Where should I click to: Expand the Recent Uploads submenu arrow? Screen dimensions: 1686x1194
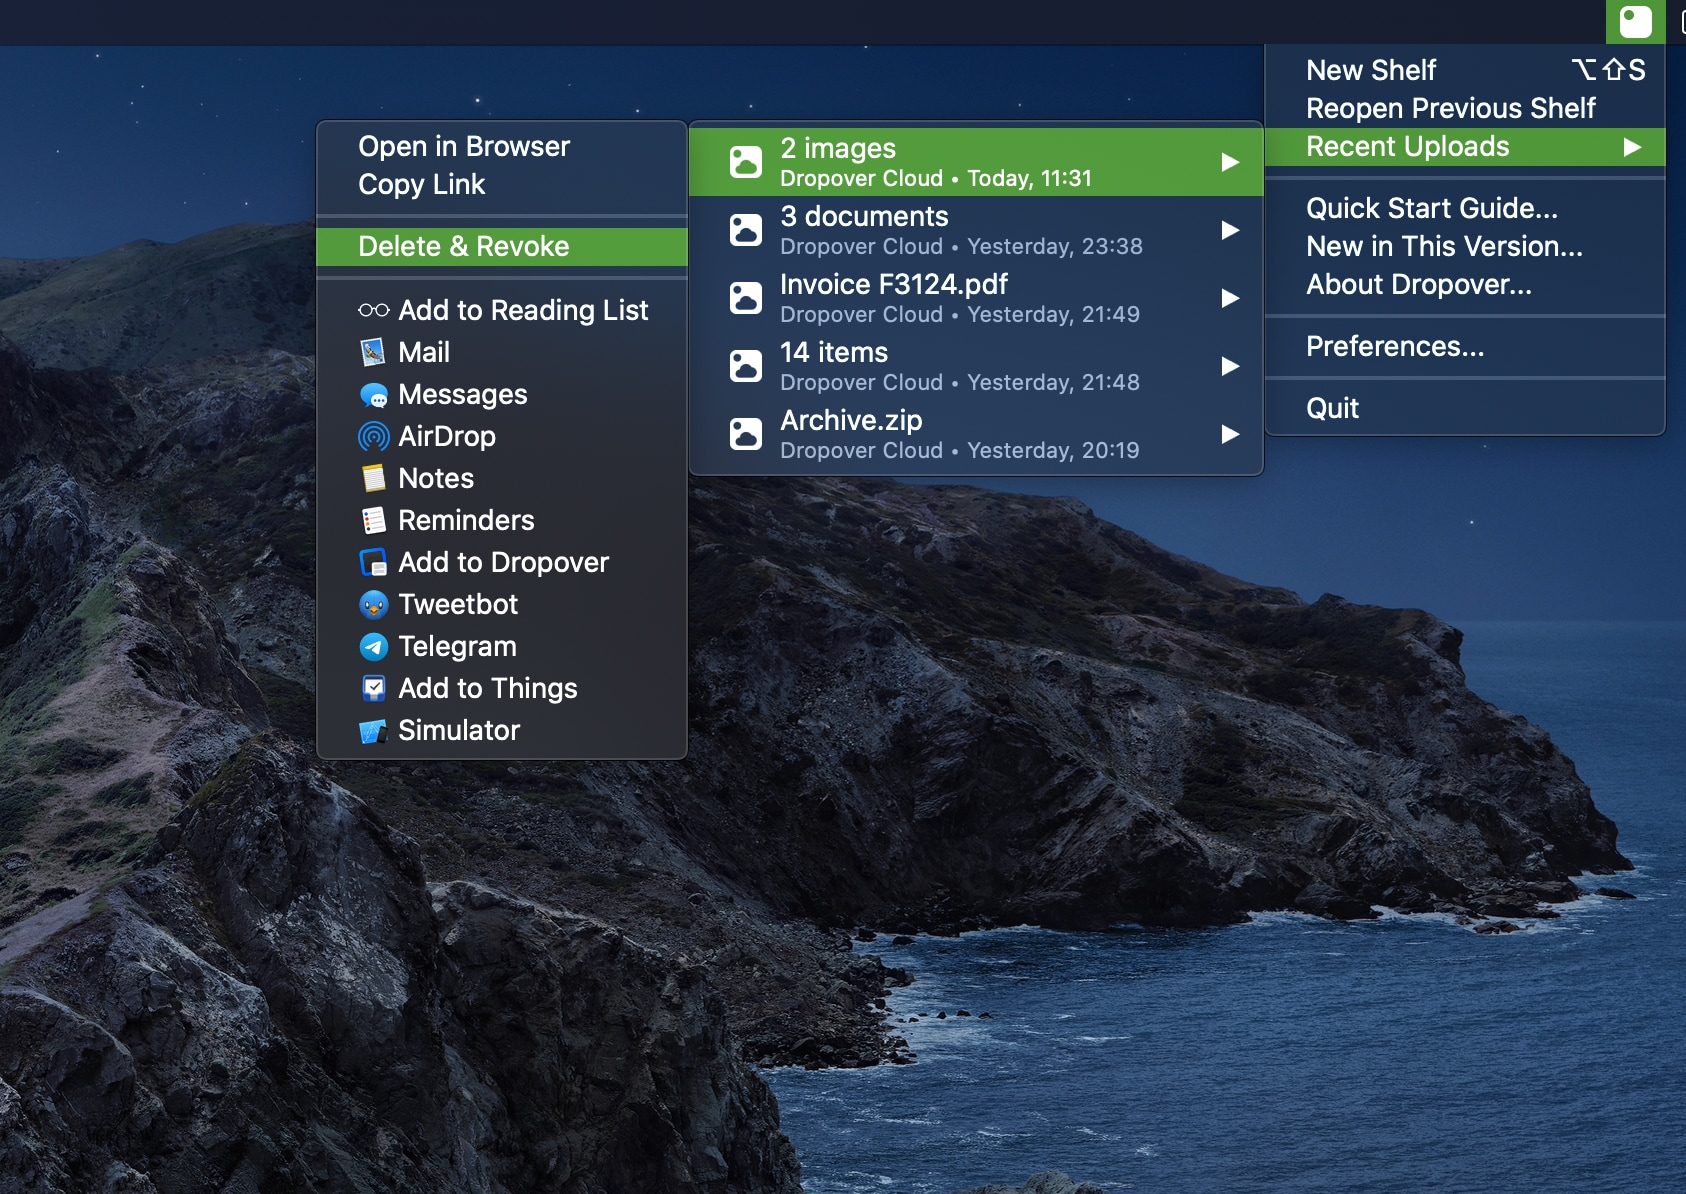pyautogui.click(x=1632, y=147)
